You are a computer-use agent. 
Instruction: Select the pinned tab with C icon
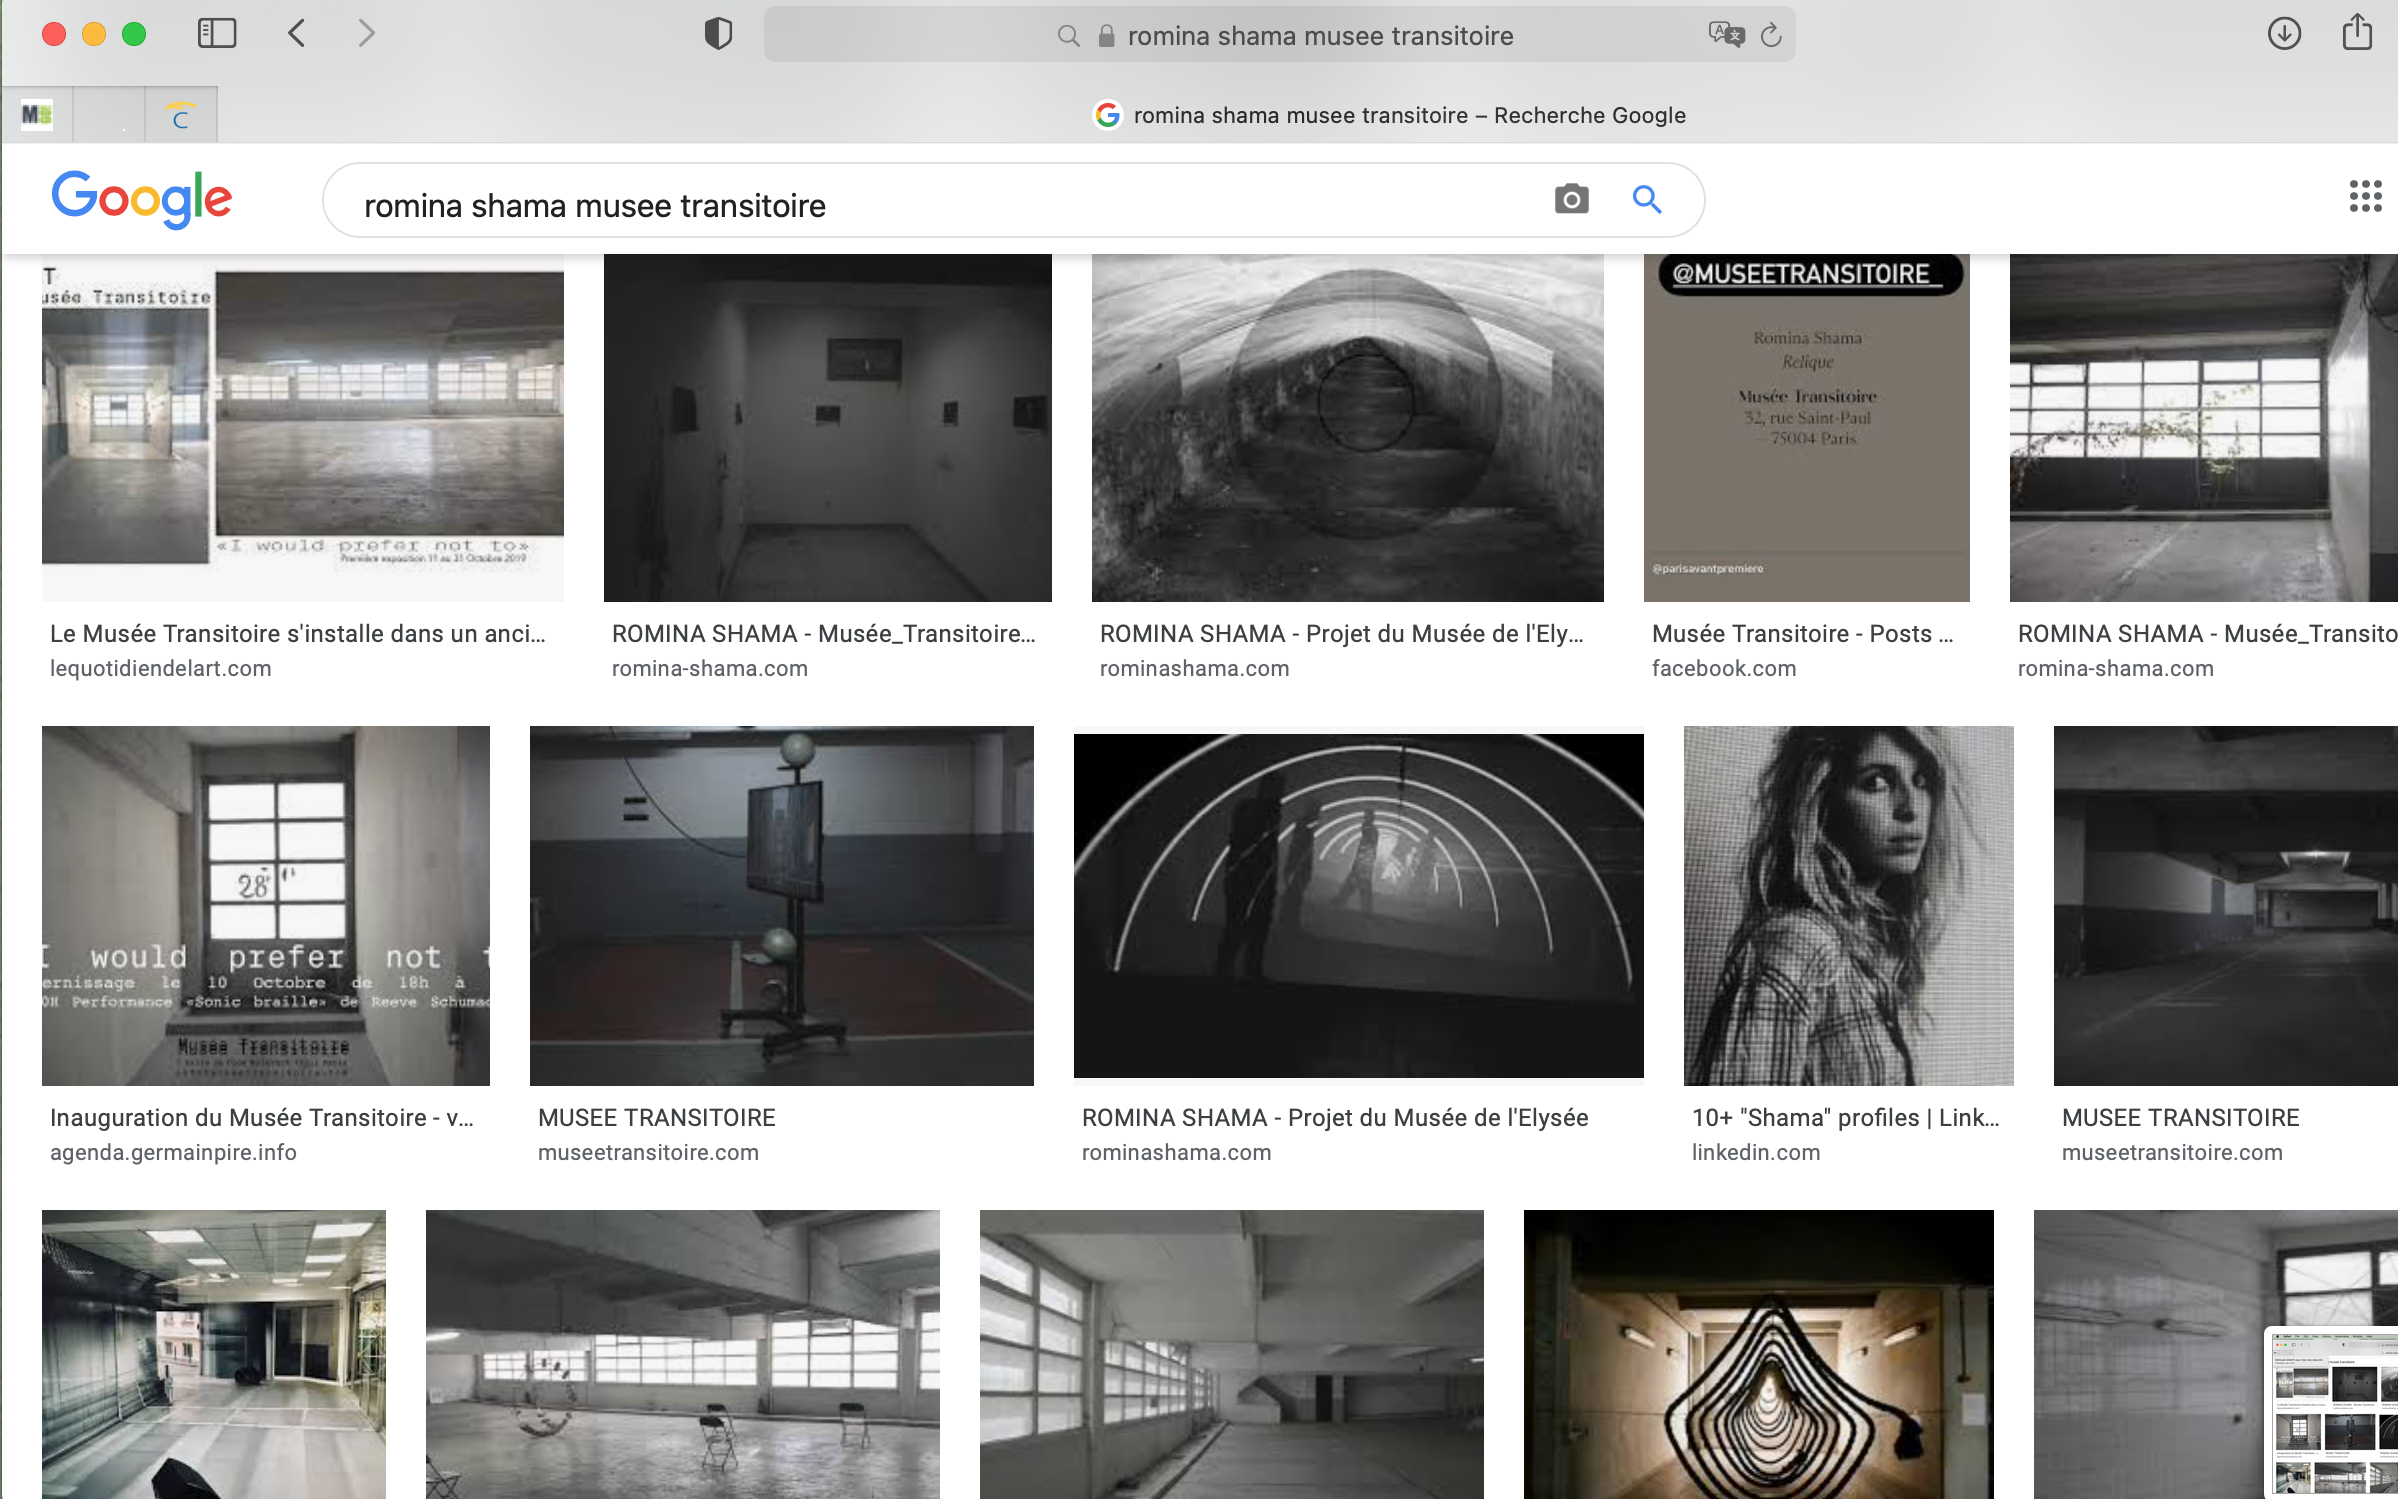pos(181,115)
